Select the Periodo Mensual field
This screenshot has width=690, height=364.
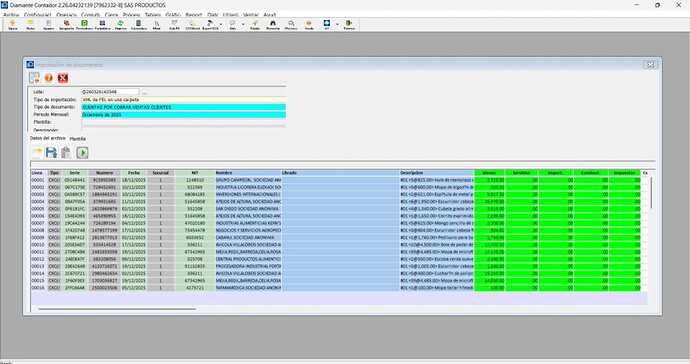click(x=184, y=115)
